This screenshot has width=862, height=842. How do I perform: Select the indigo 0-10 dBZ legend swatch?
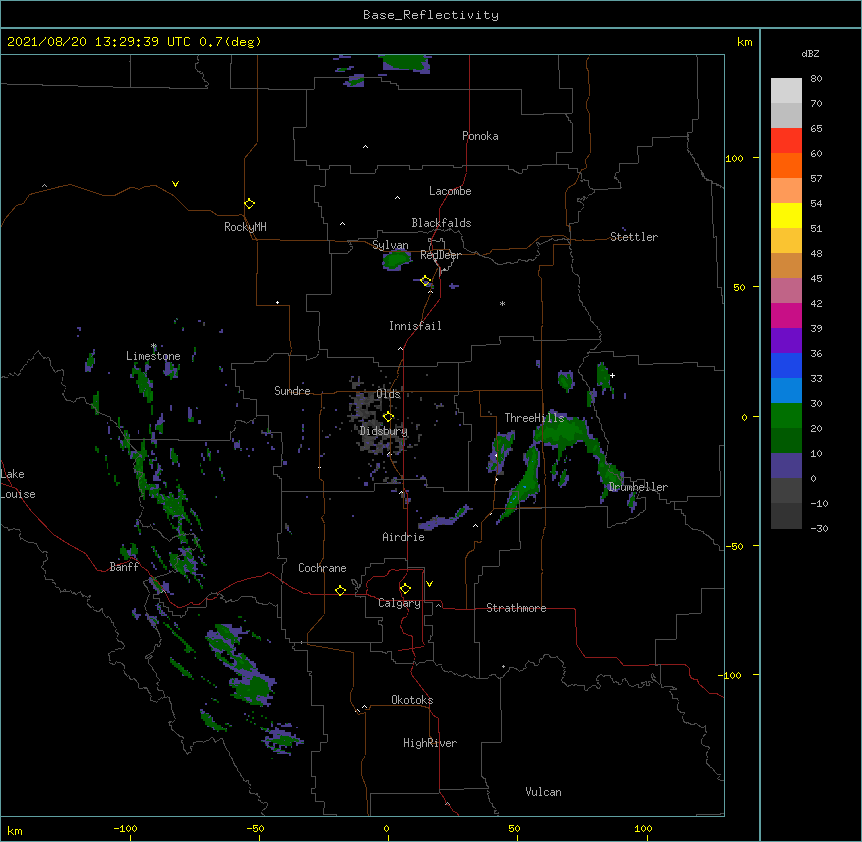[786, 466]
